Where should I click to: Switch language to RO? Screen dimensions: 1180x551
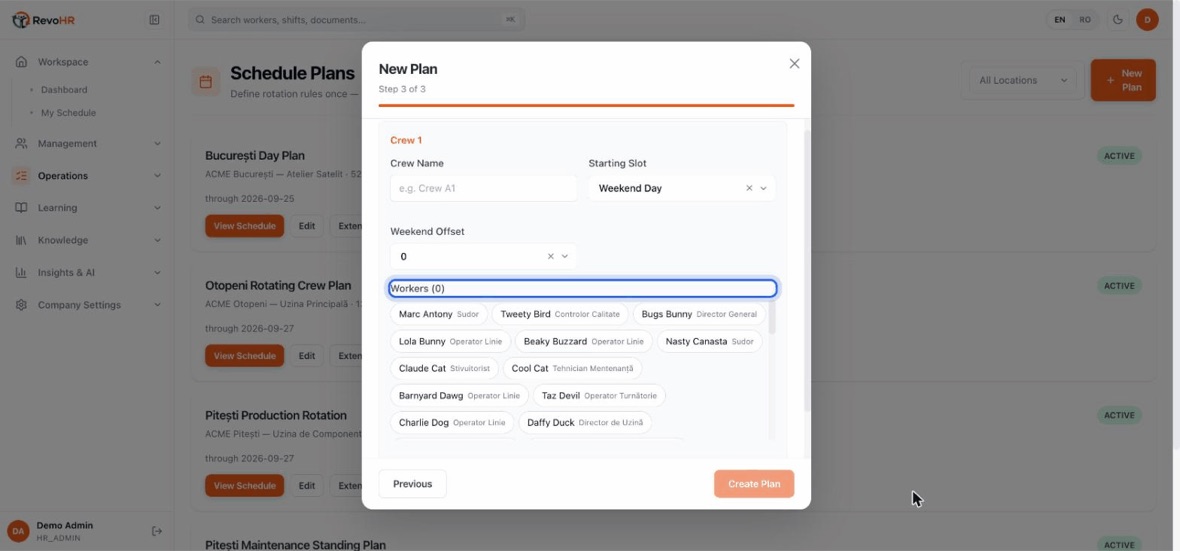[1084, 20]
